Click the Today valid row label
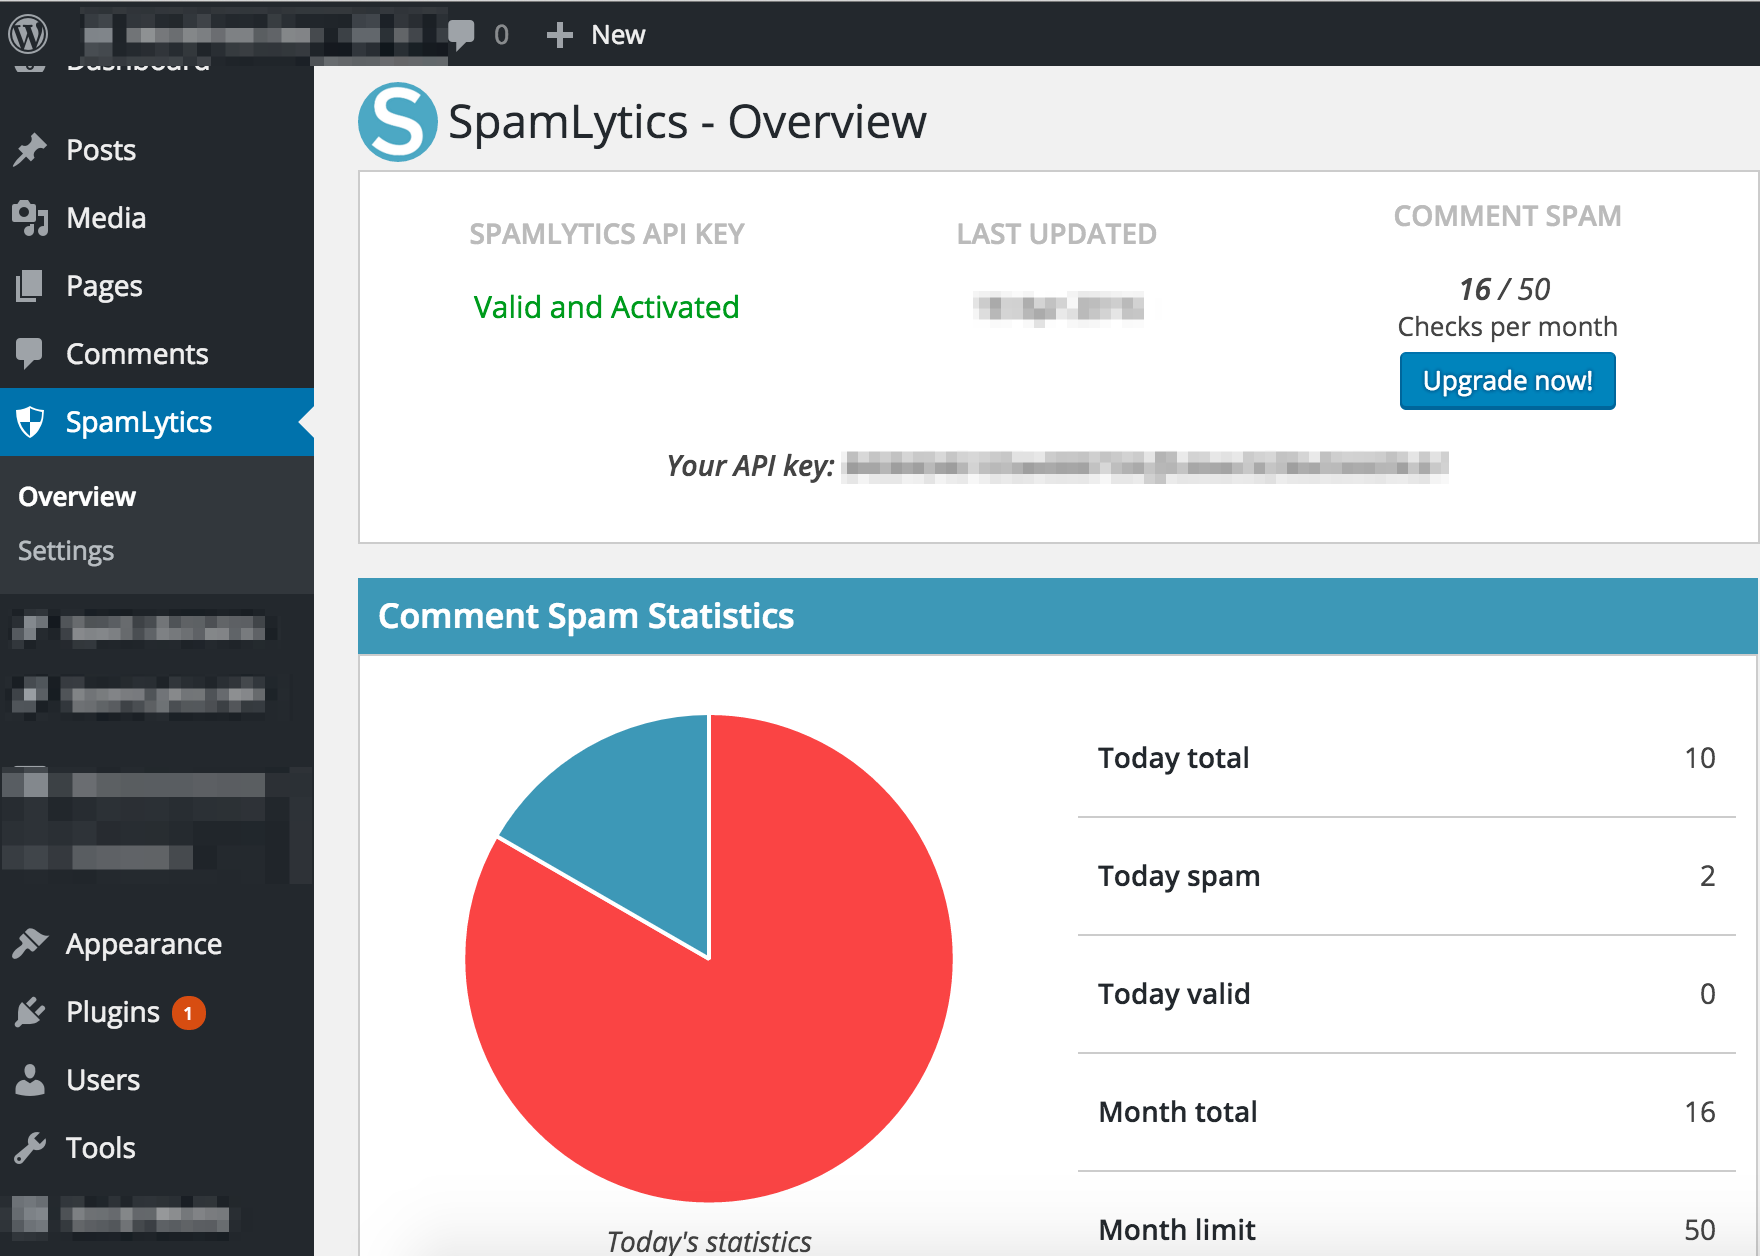 tap(1174, 994)
